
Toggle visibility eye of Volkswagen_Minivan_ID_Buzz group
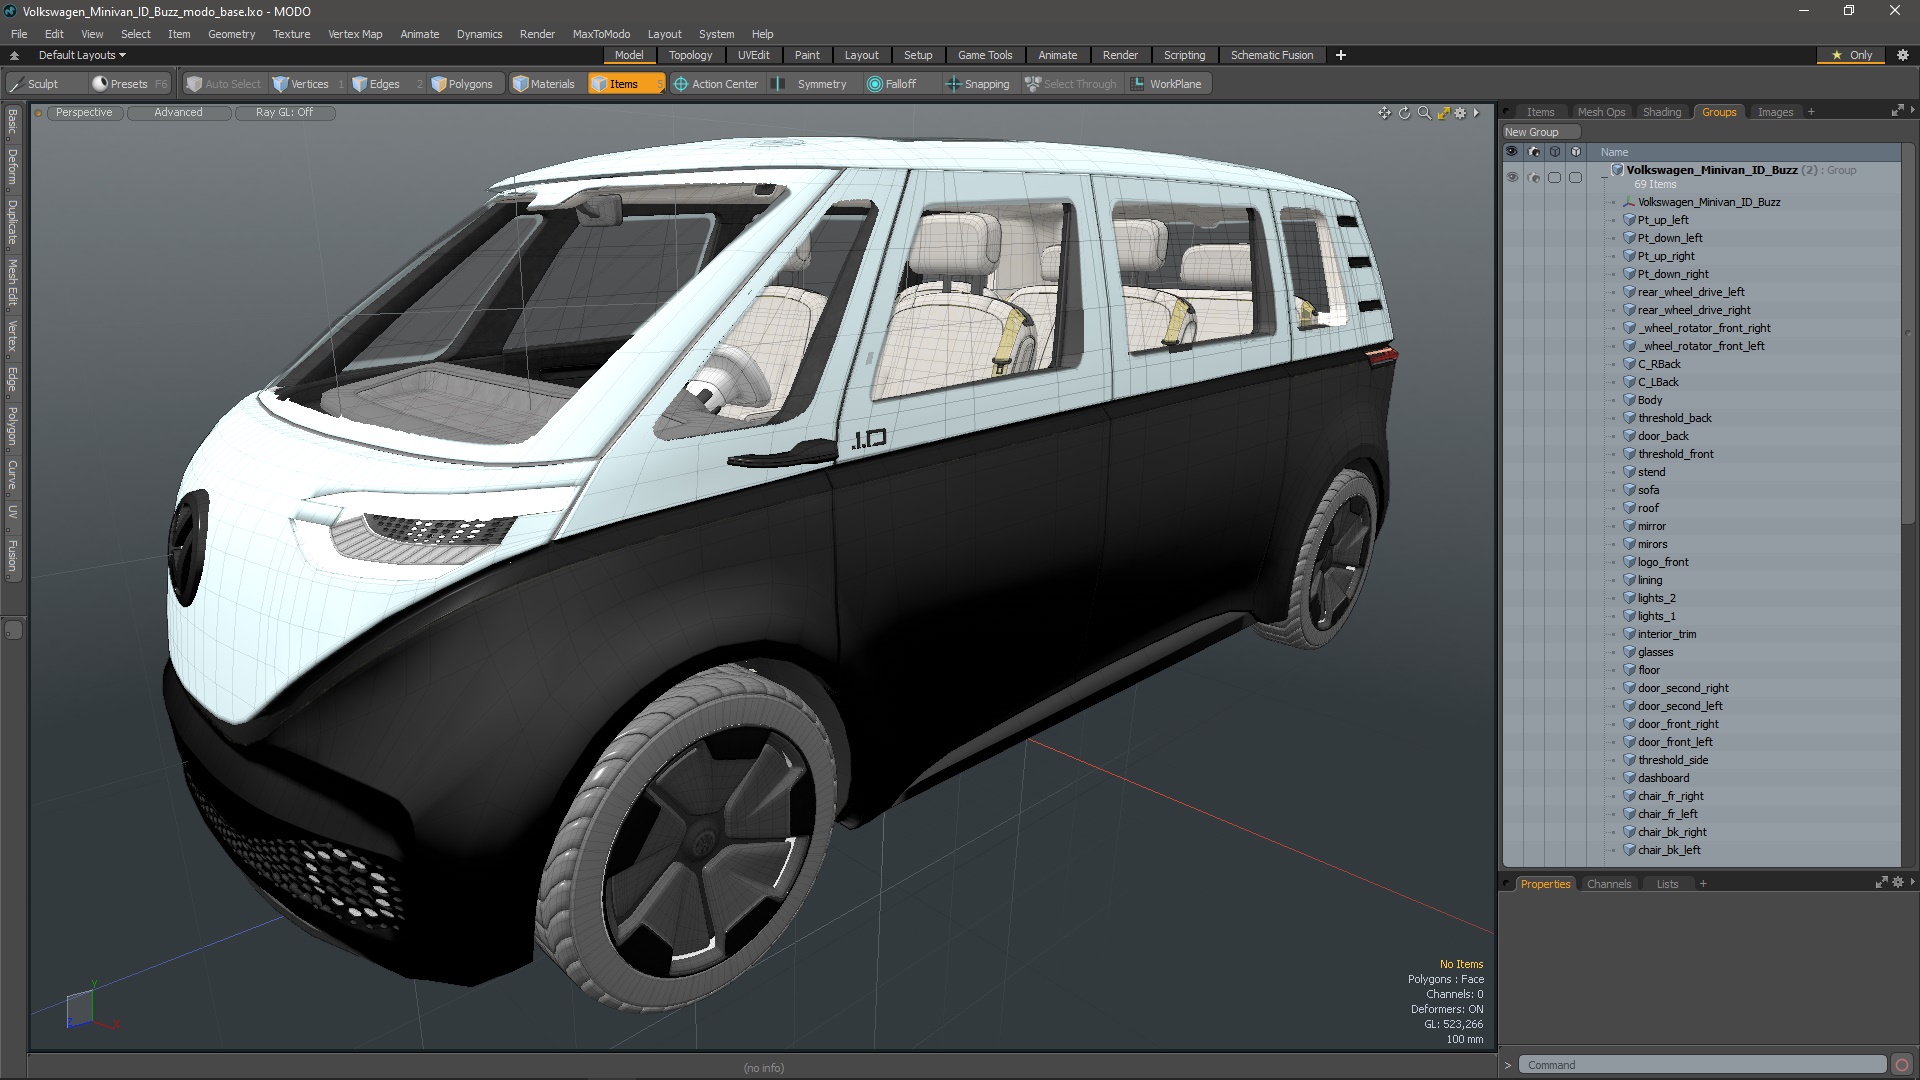tap(1512, 177)
